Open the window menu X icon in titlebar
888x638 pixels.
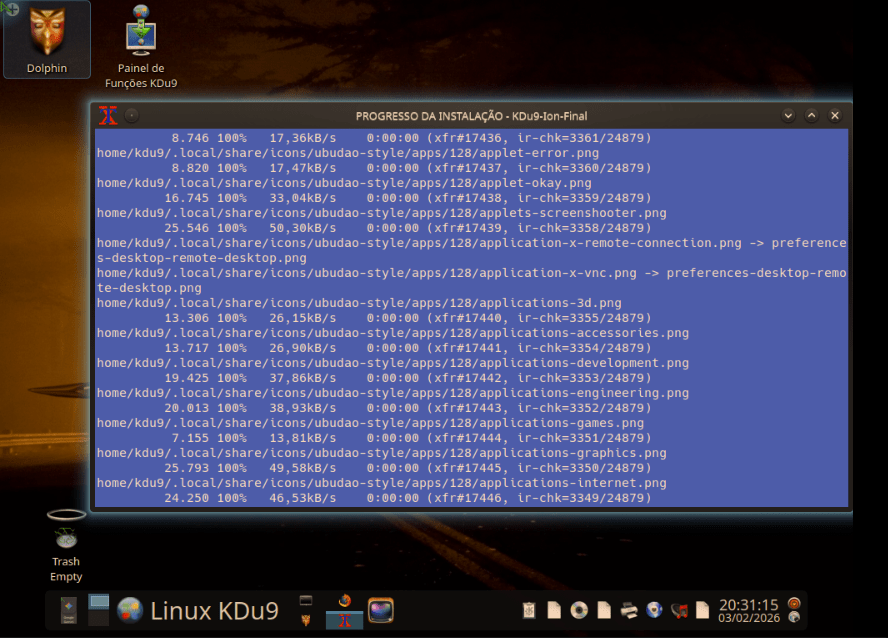[x=109, y=115]
